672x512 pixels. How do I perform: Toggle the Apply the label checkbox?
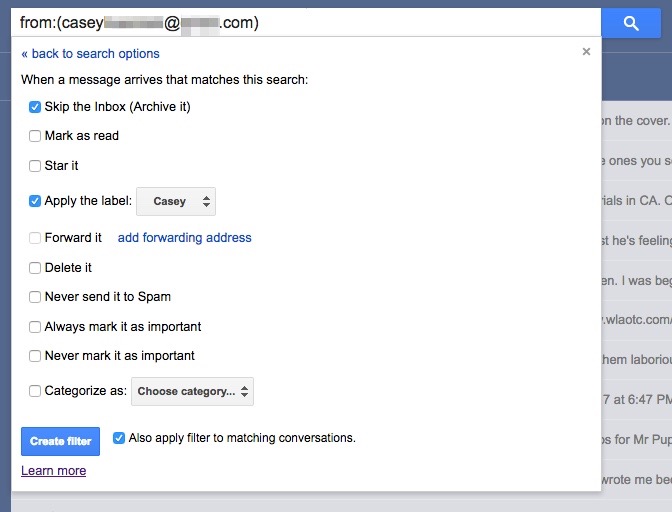pos(35,201)
